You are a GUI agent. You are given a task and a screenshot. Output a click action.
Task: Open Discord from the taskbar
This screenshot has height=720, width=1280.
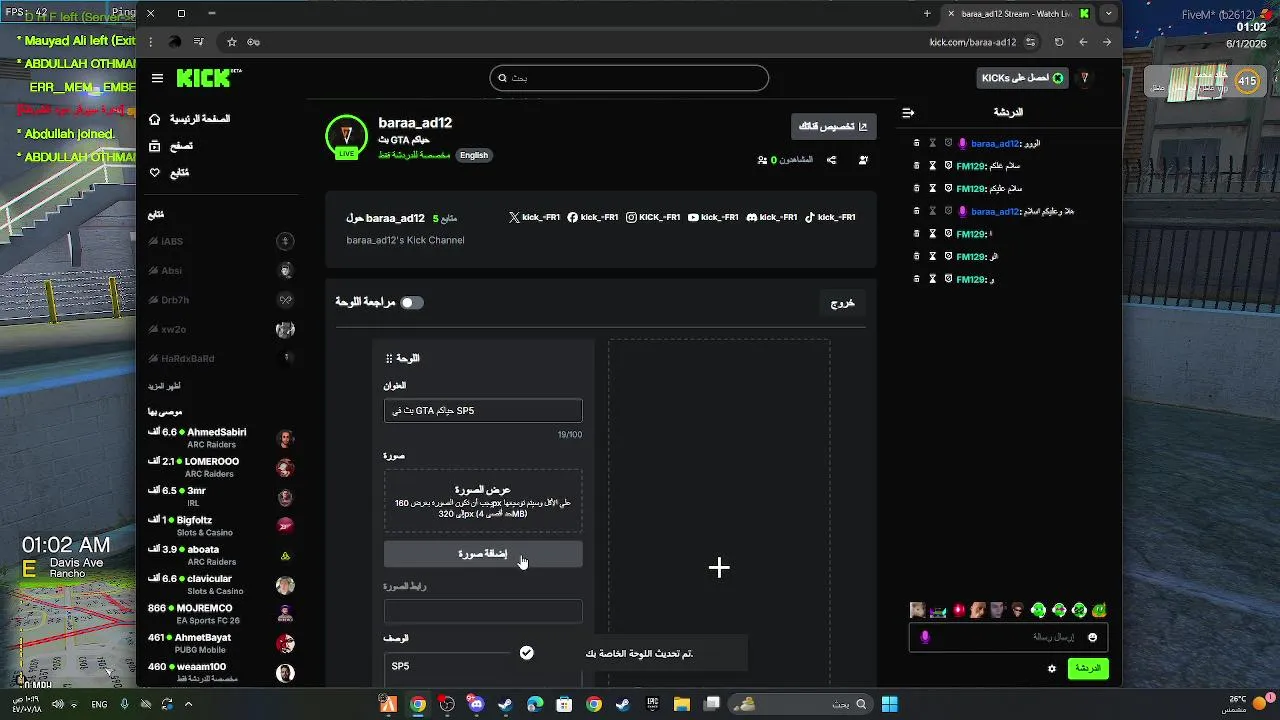pyautogui.click(x=476, y=704)
